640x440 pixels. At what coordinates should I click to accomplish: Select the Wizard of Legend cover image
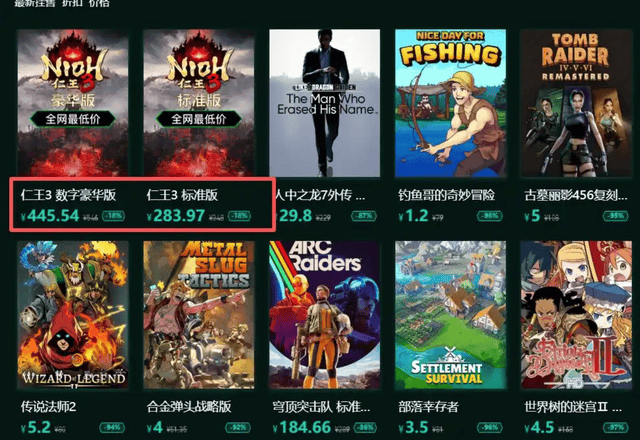pyautogui.click(x=73, y=315)
